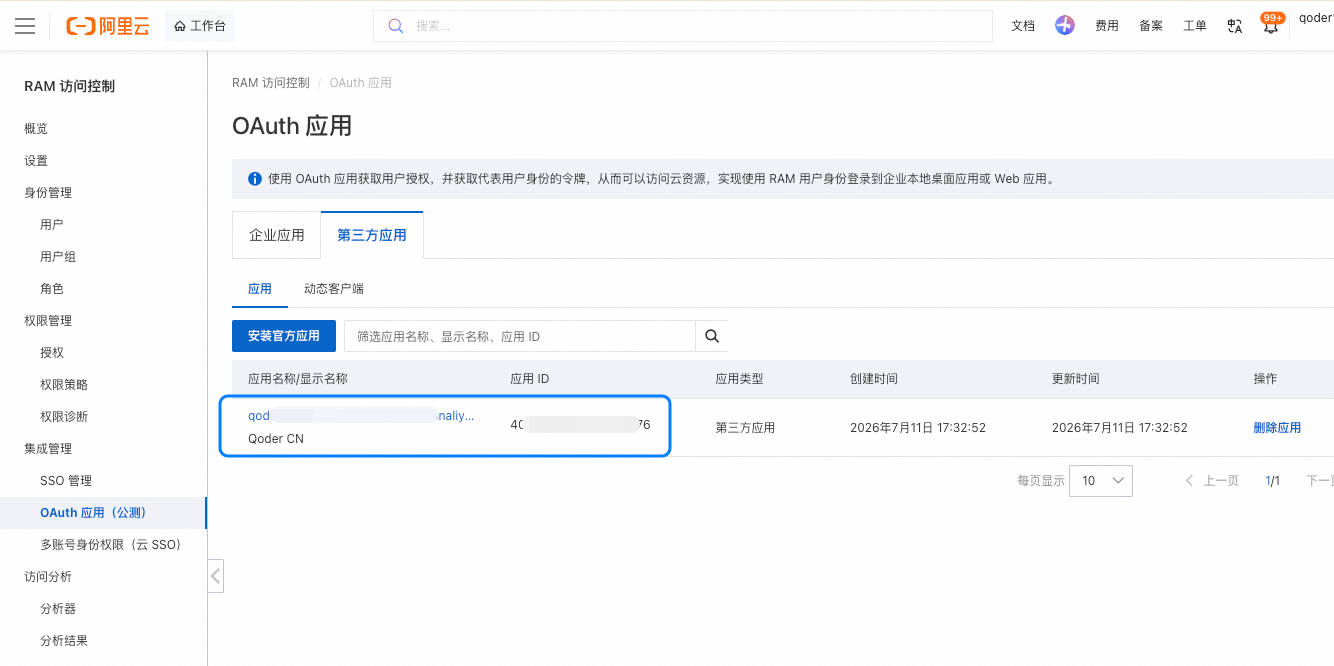Focus the application filter input field
The height and width of the screenshot is (666, 1334).
520,336
